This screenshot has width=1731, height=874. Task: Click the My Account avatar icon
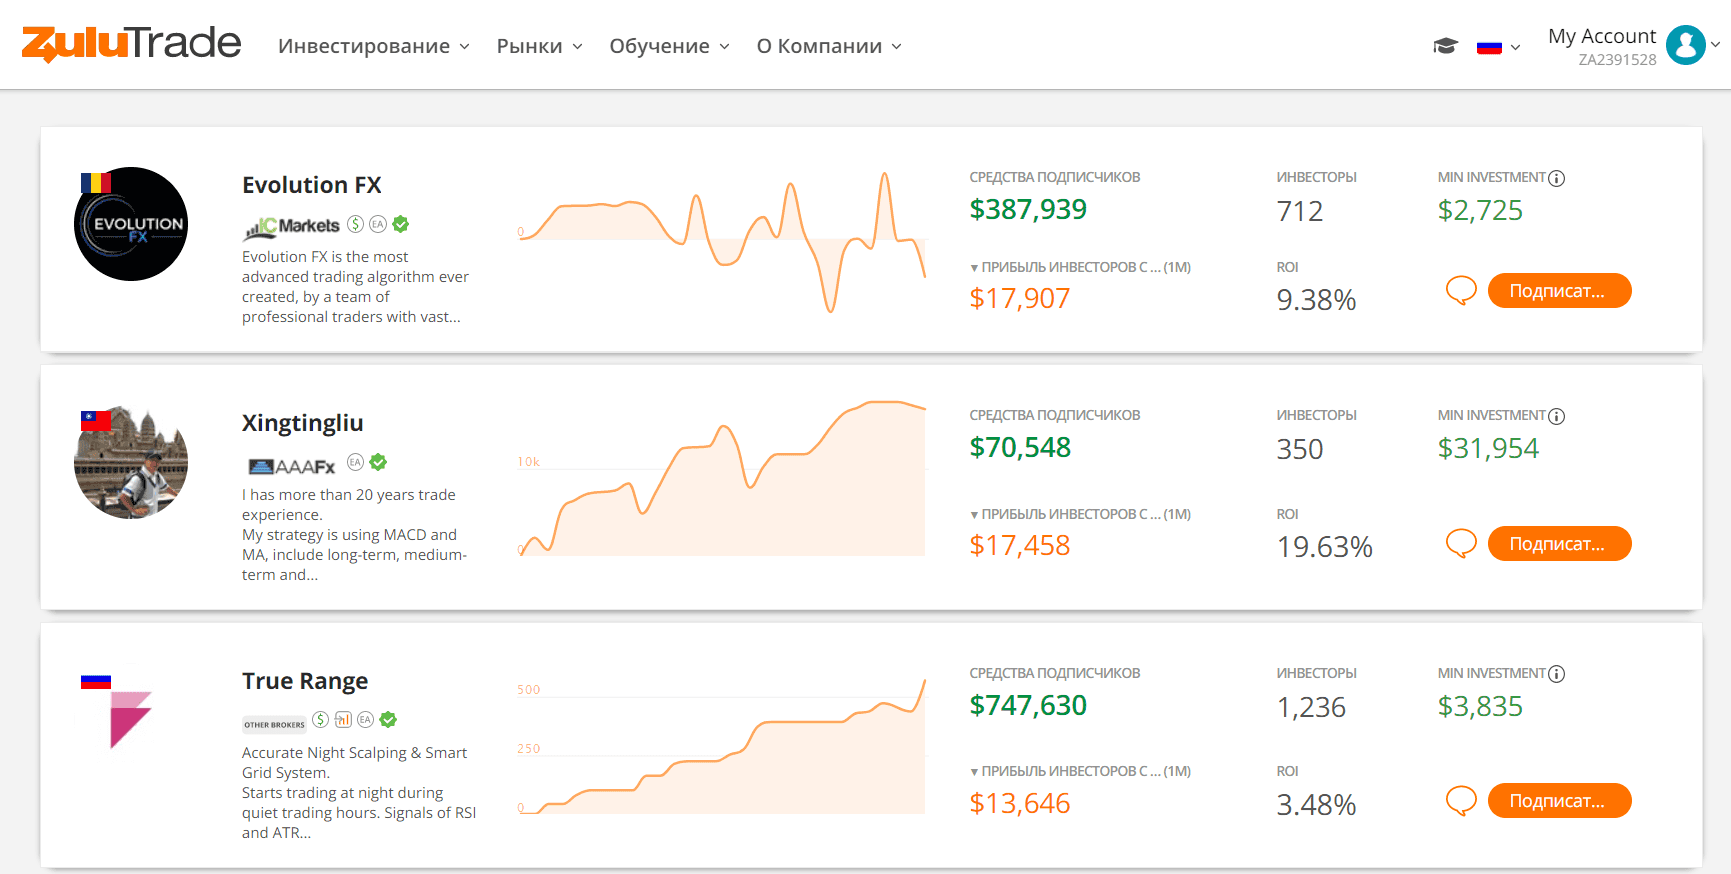click(1686, 45)
